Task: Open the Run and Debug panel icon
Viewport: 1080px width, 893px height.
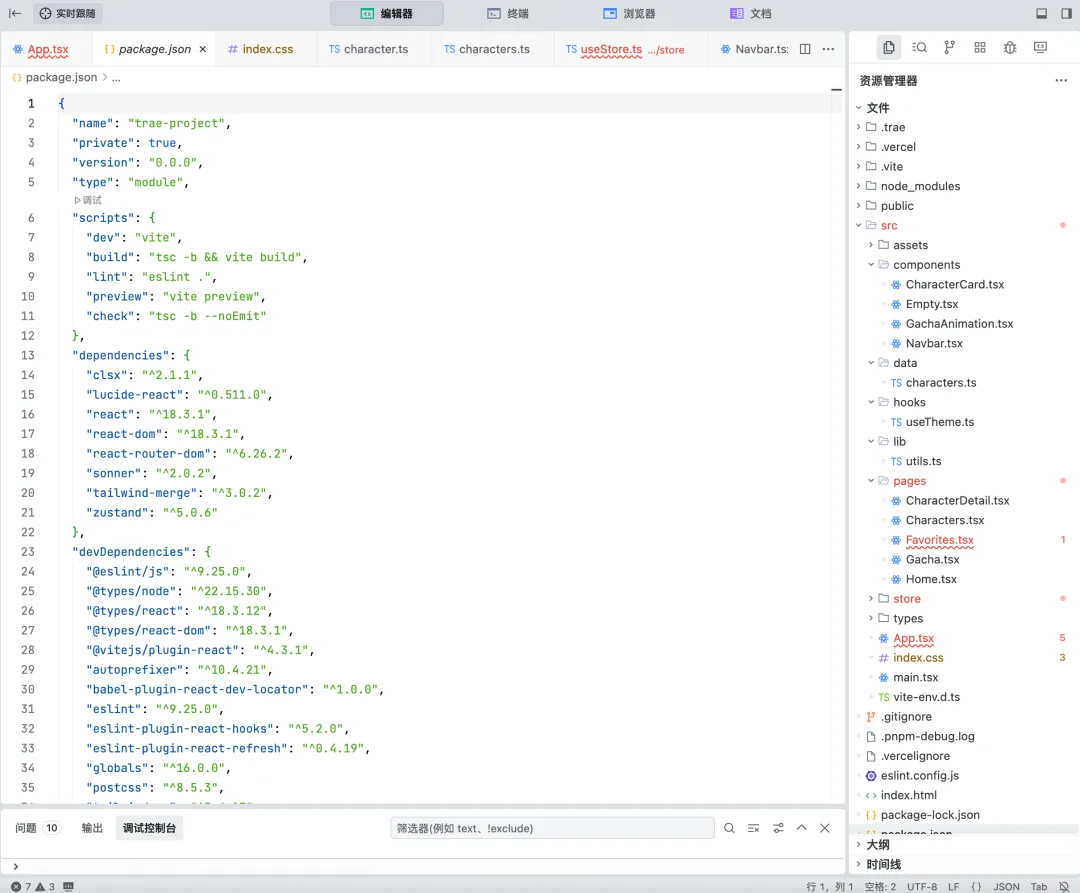Action: tap(1009, 47)
